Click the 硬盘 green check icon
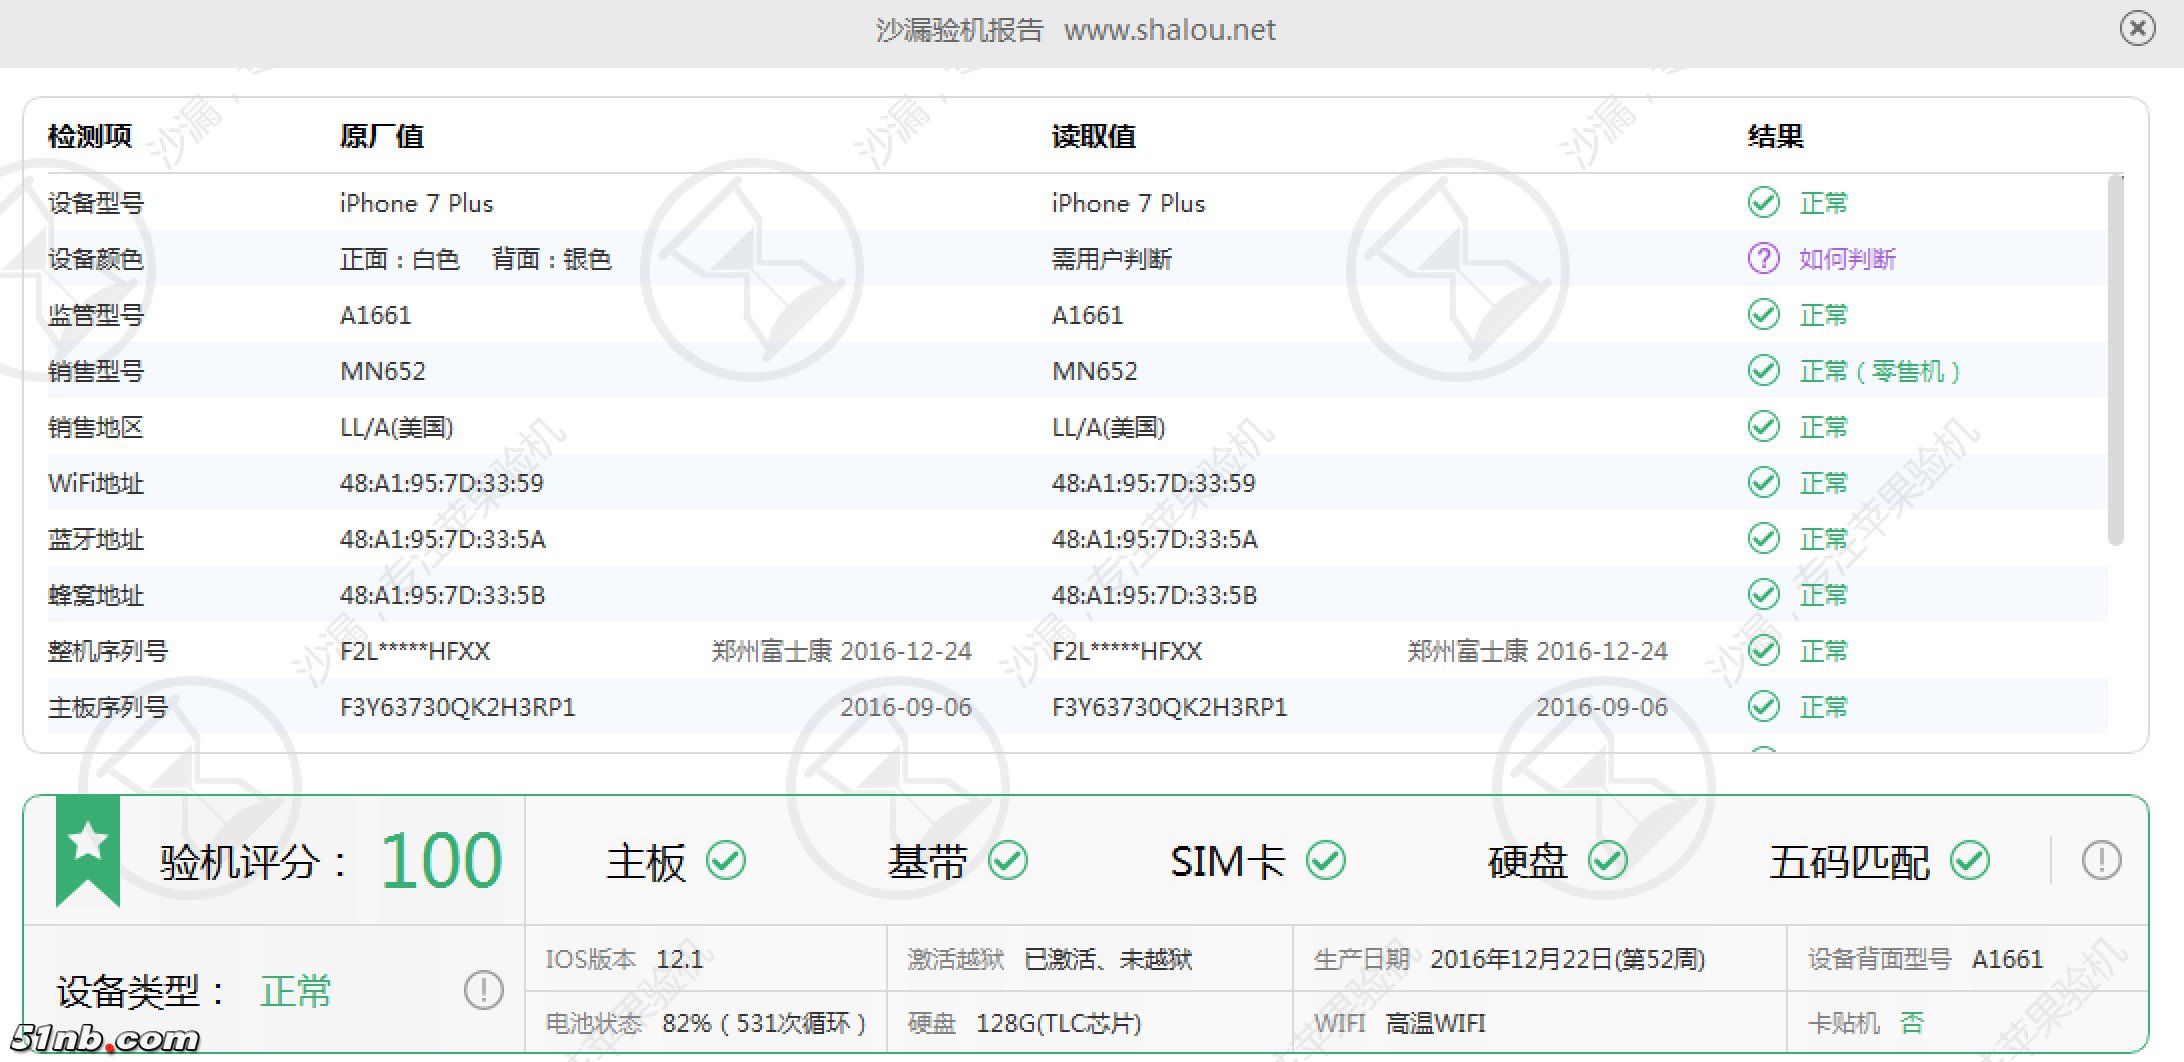Image resolution: width=2184 pixels, height=1062 pixels. coord(1608,861)
